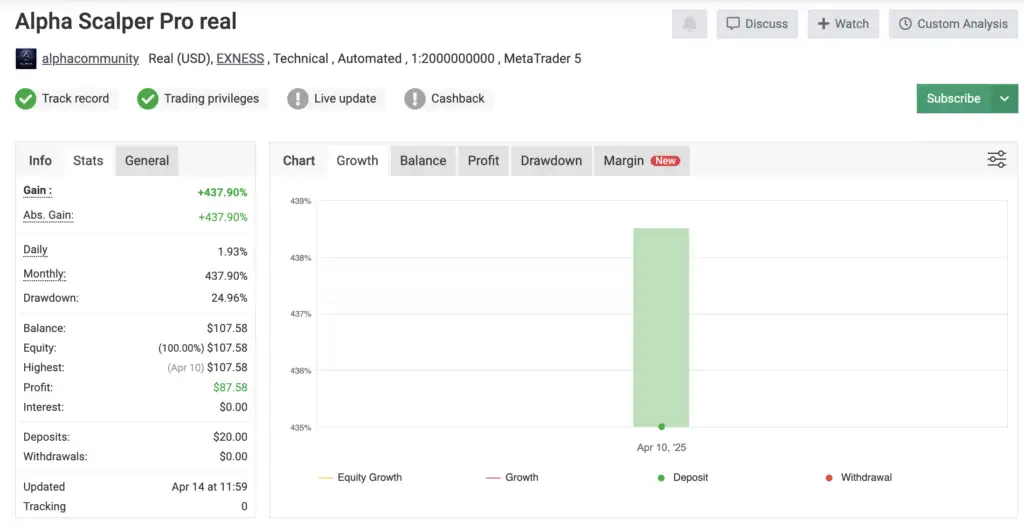Image resolution: width=1024 pixels, height=527 pixels.
Task: Toggle Equity Growth legend series
Action: click(x=360, y=478)
